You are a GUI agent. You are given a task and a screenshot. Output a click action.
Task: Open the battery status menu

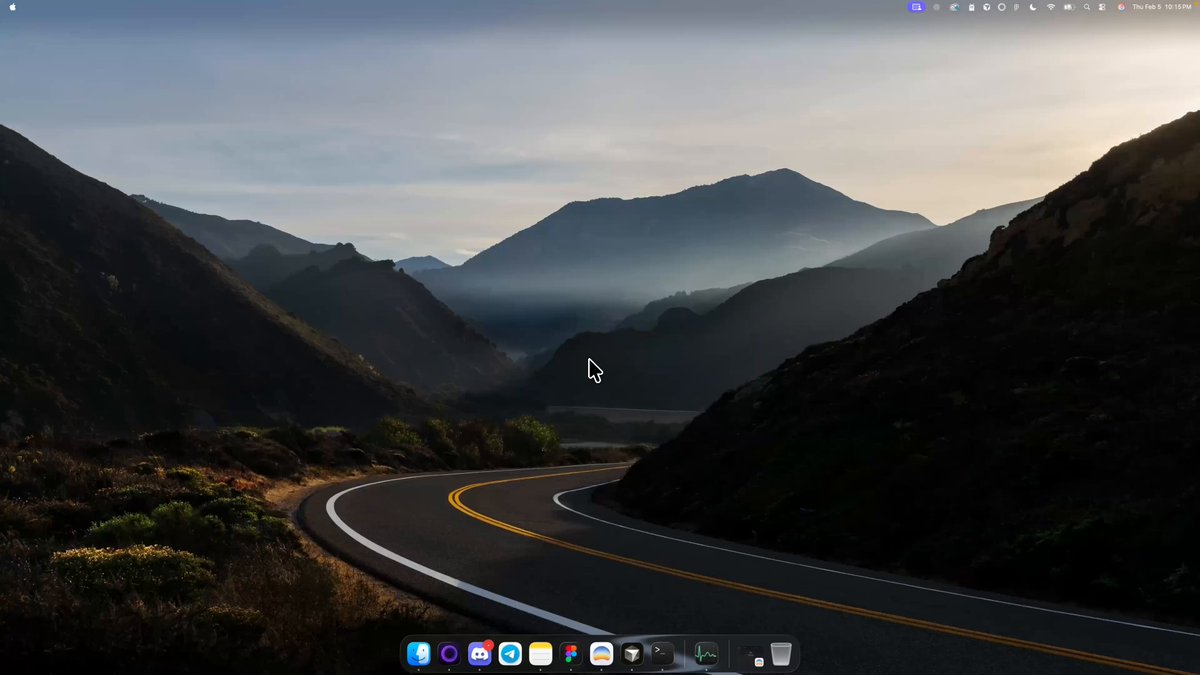point(1069,7)
